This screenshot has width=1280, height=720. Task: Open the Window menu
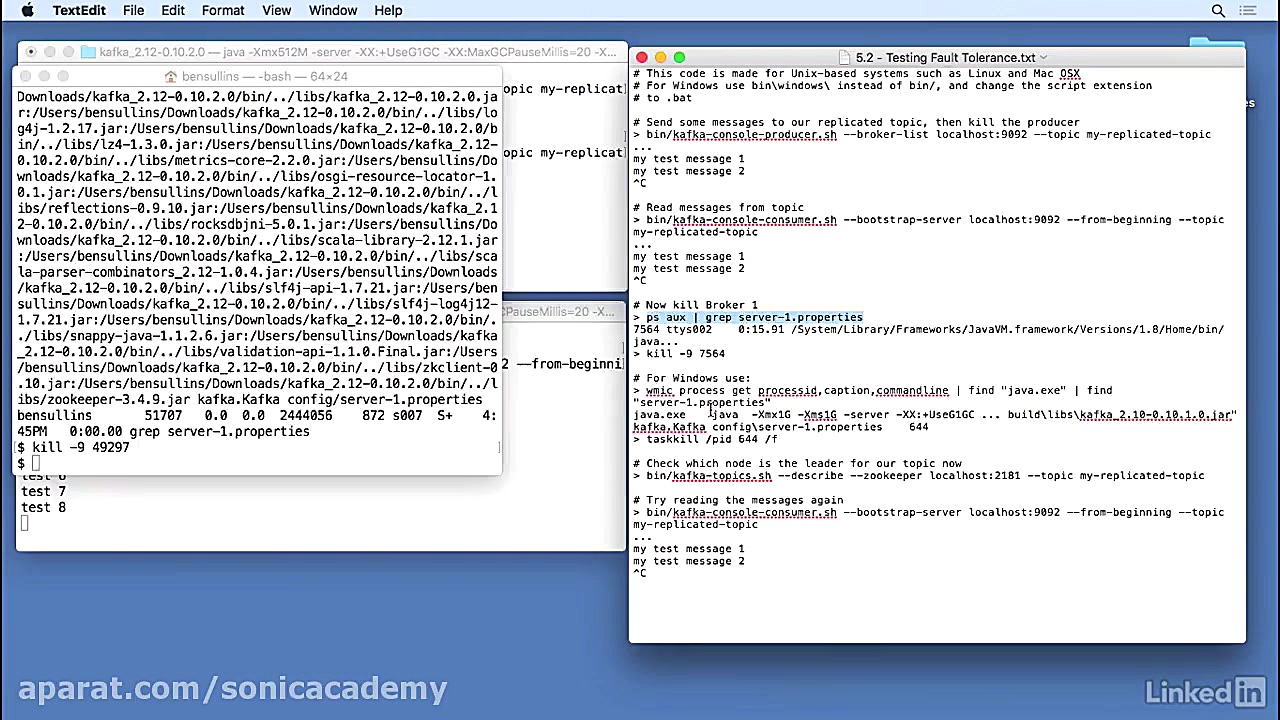tap(333, 10)
